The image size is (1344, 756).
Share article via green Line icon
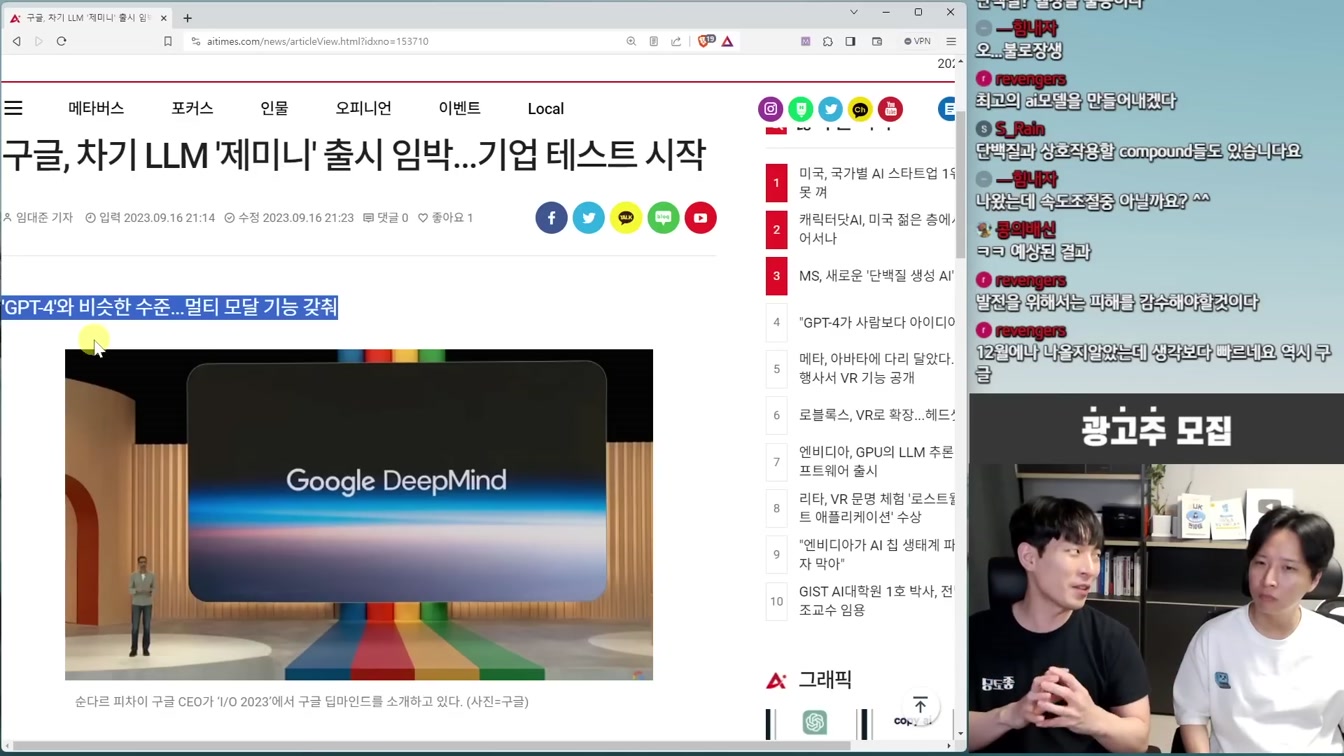[x=663, y=218]
